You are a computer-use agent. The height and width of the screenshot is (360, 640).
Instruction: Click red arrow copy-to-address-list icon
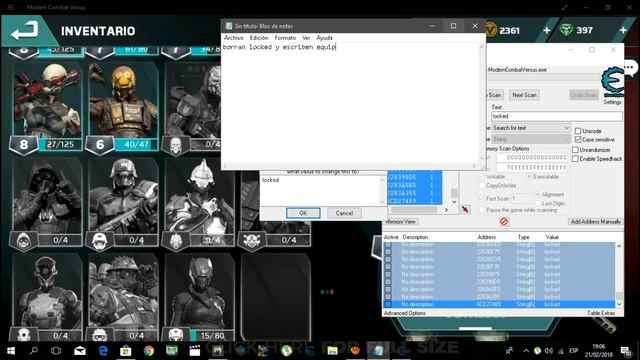point(465,209)
